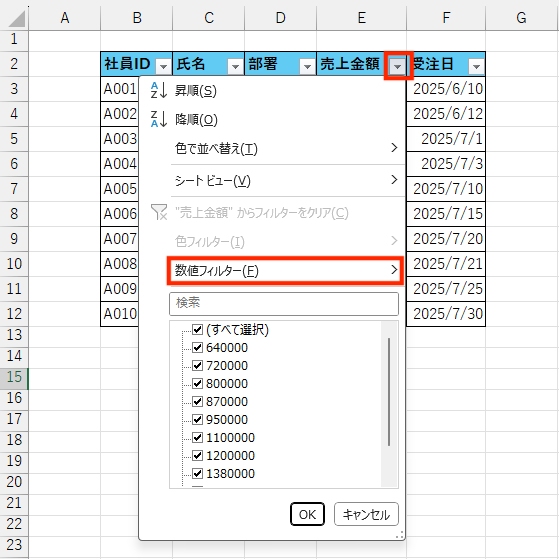Select column F header

(446, 18)
